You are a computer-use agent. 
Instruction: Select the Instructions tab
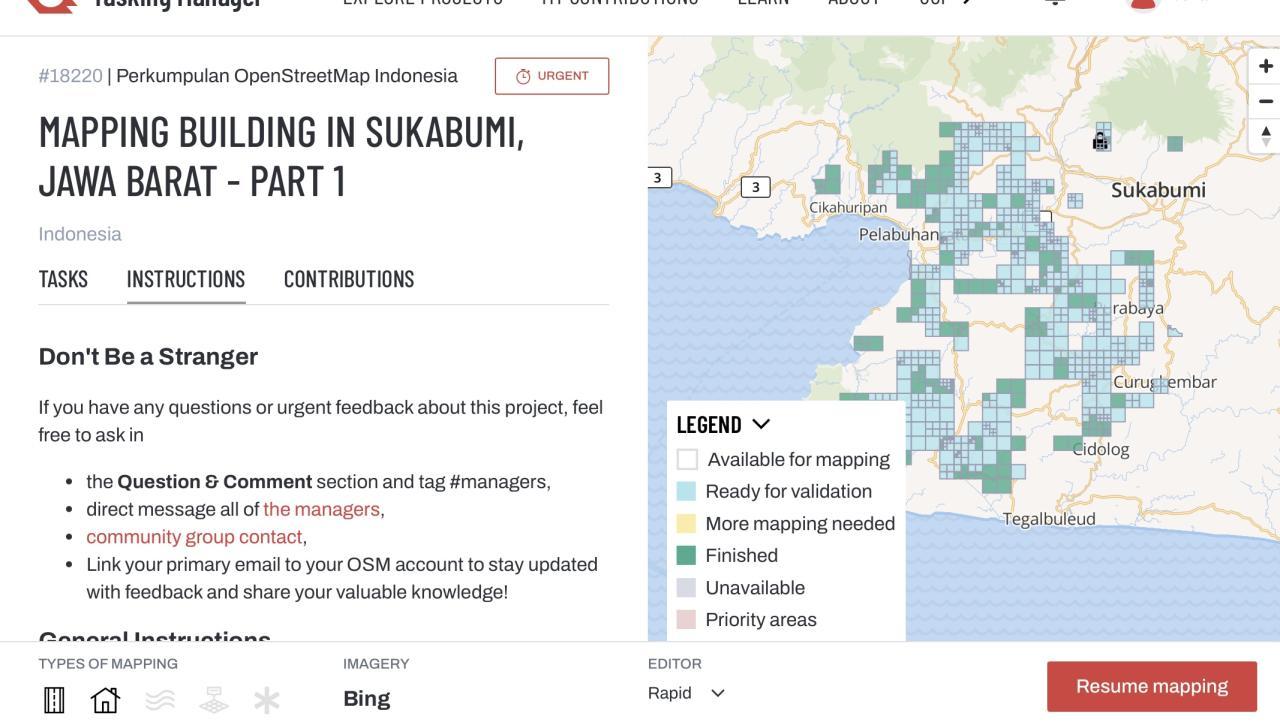(186, 279)
